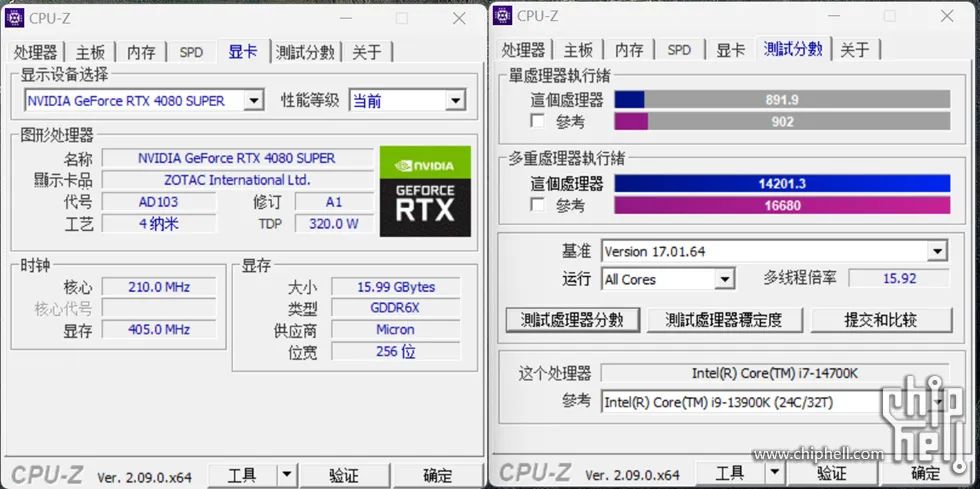The height and width of the screenshot is (489, 980).
Task: Open the 工具 dropdown arrow in left window
Action: click(286, 475)
